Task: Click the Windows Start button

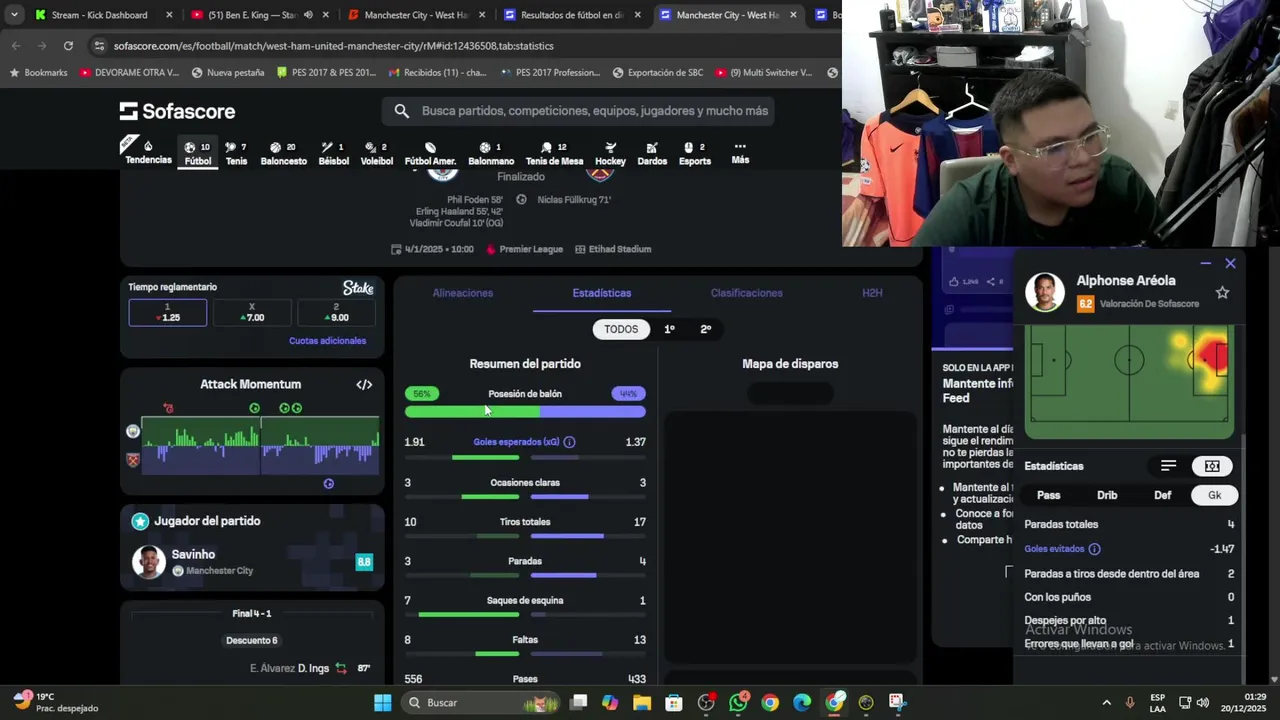Action: [382, 703]
